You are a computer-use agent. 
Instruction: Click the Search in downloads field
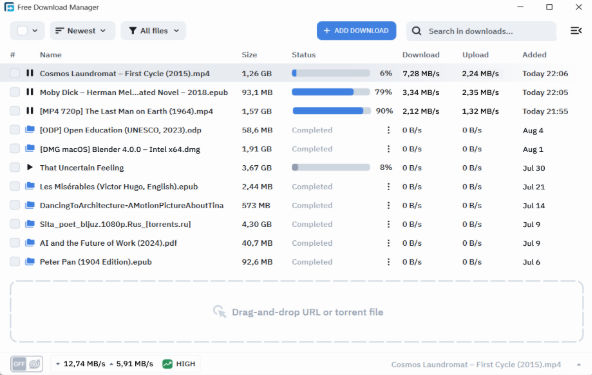tap(481, 31)
